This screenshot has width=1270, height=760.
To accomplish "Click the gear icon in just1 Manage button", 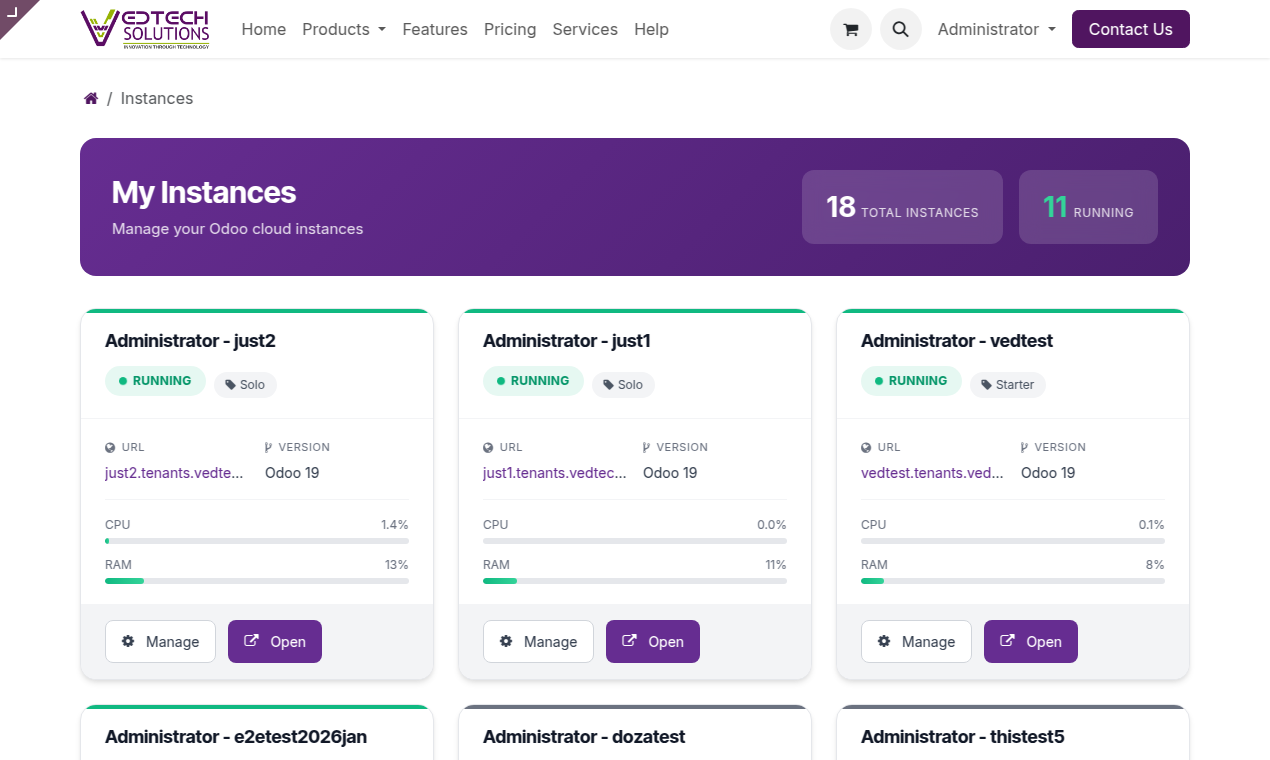I will pos(506,641).
